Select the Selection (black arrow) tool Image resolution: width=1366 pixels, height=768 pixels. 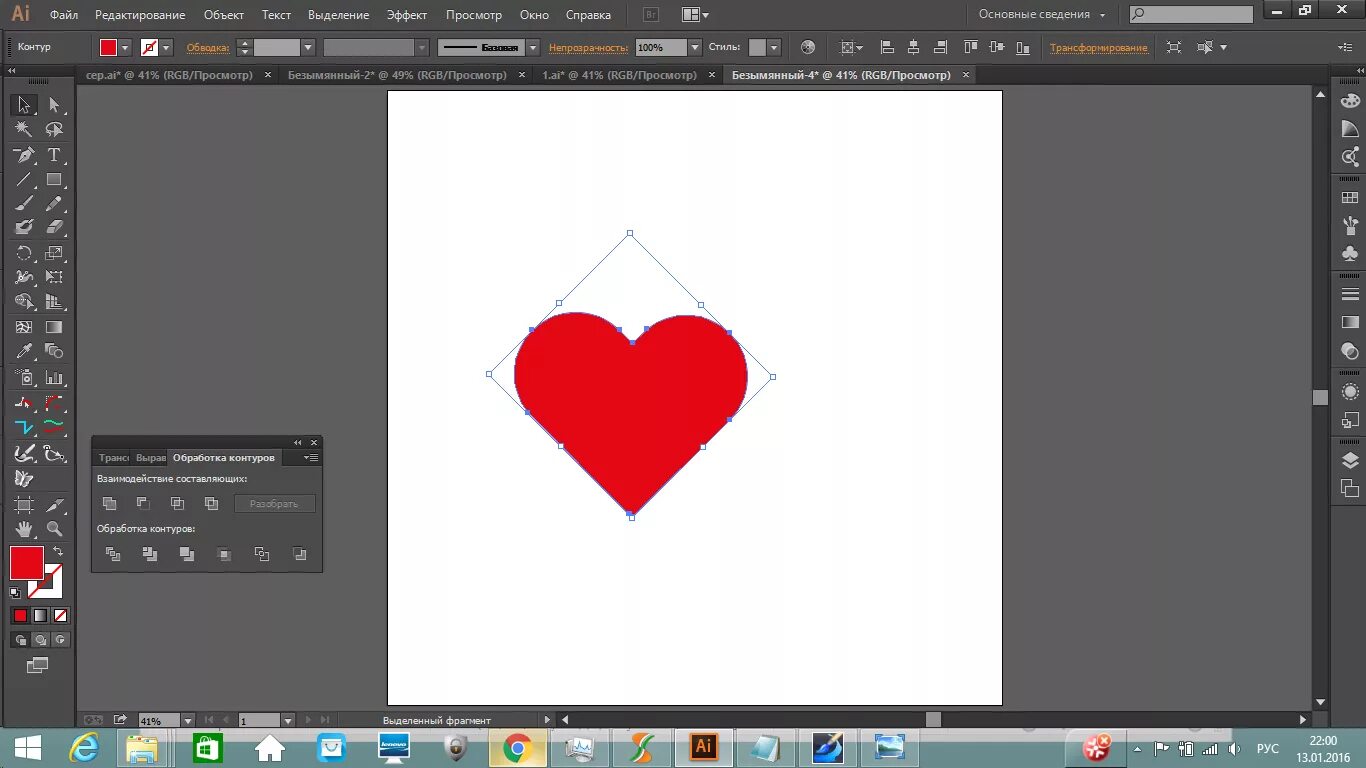[24, 105]
